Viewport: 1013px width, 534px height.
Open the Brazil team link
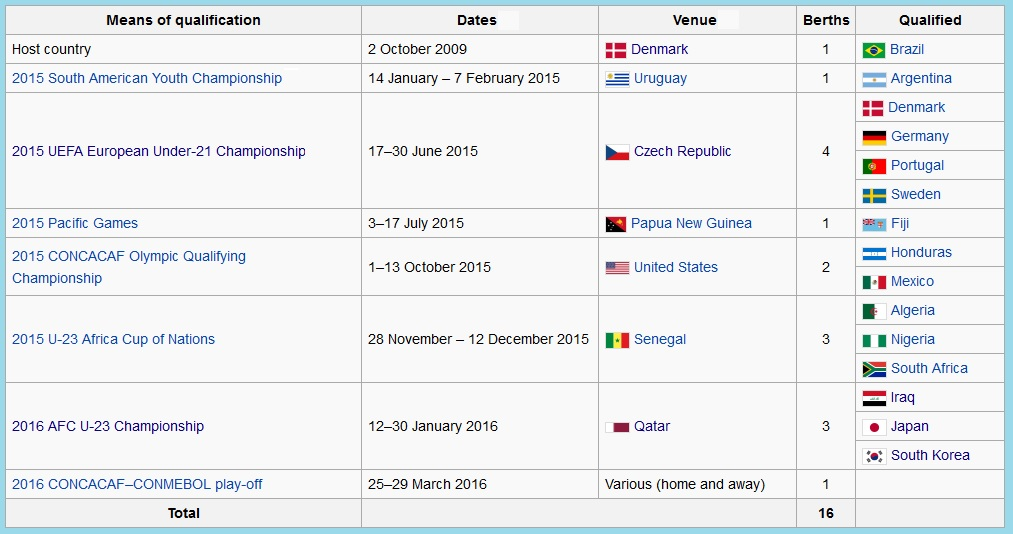[907, 49]
